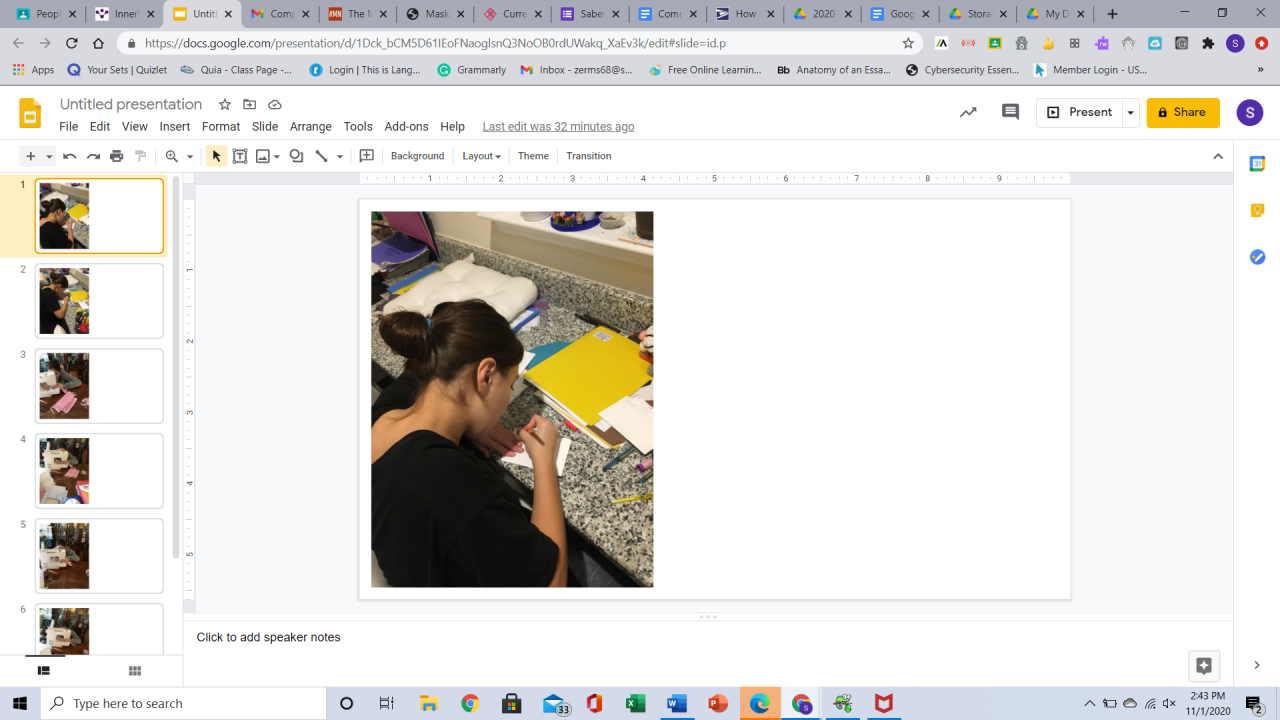Click the Explore button at bottom right
The image size is (1280, 720).
coord(1204,665)
